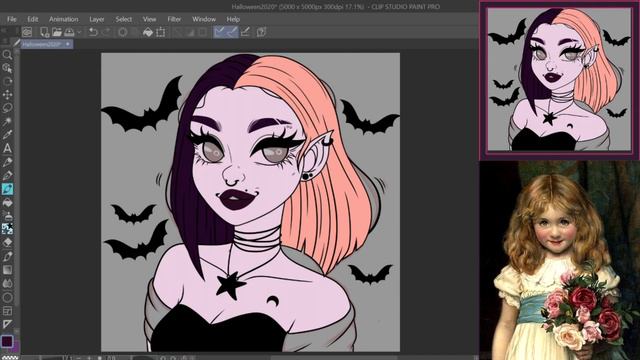Click the Open file folder icon
640x360 pixels.
point(57,32)
